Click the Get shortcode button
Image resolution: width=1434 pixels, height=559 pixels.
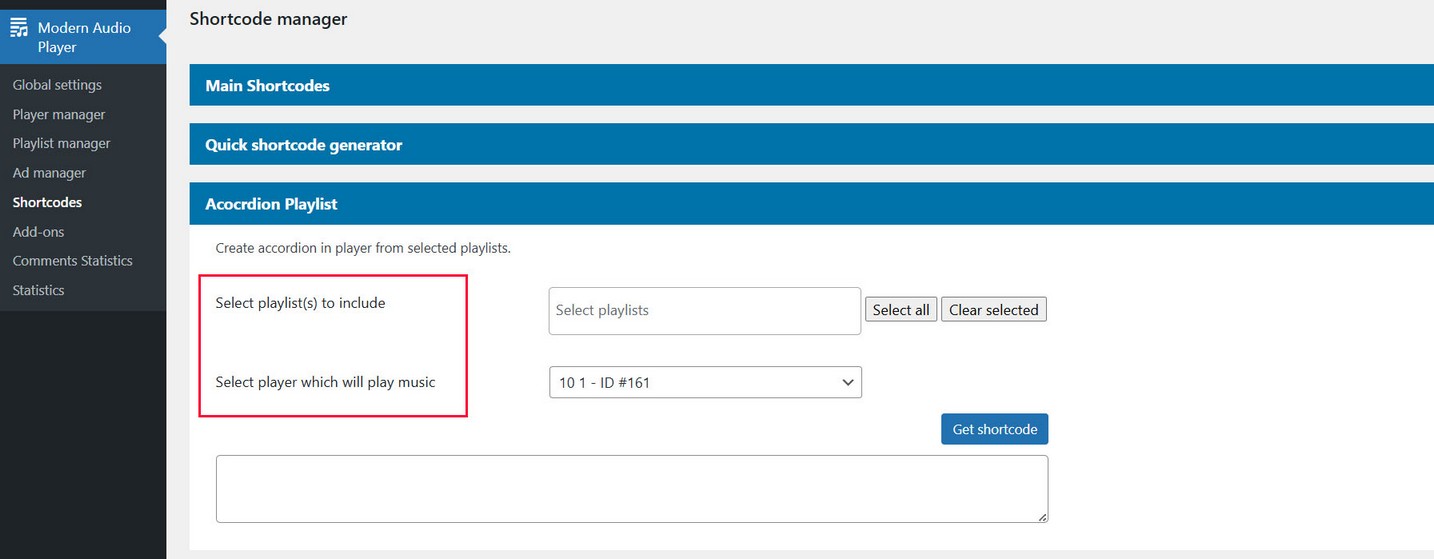coord(994,429)
